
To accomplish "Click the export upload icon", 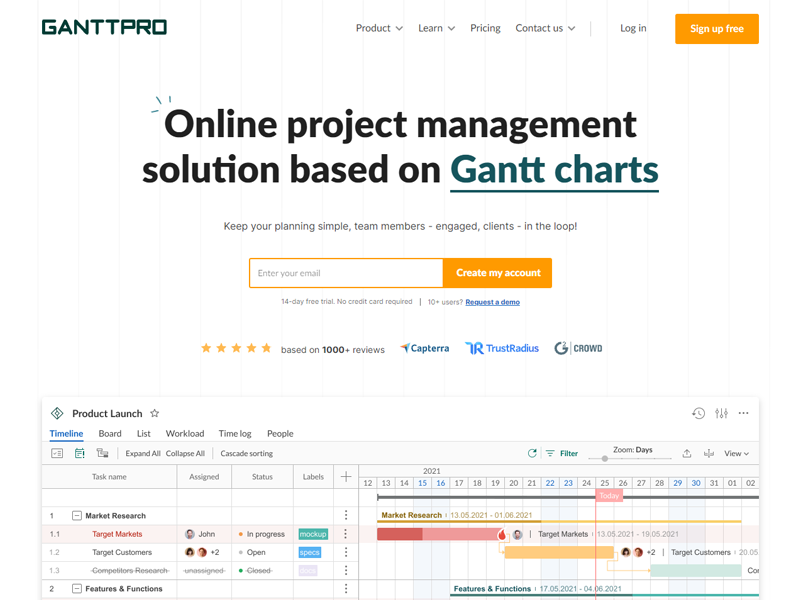I will click(687, 453).
